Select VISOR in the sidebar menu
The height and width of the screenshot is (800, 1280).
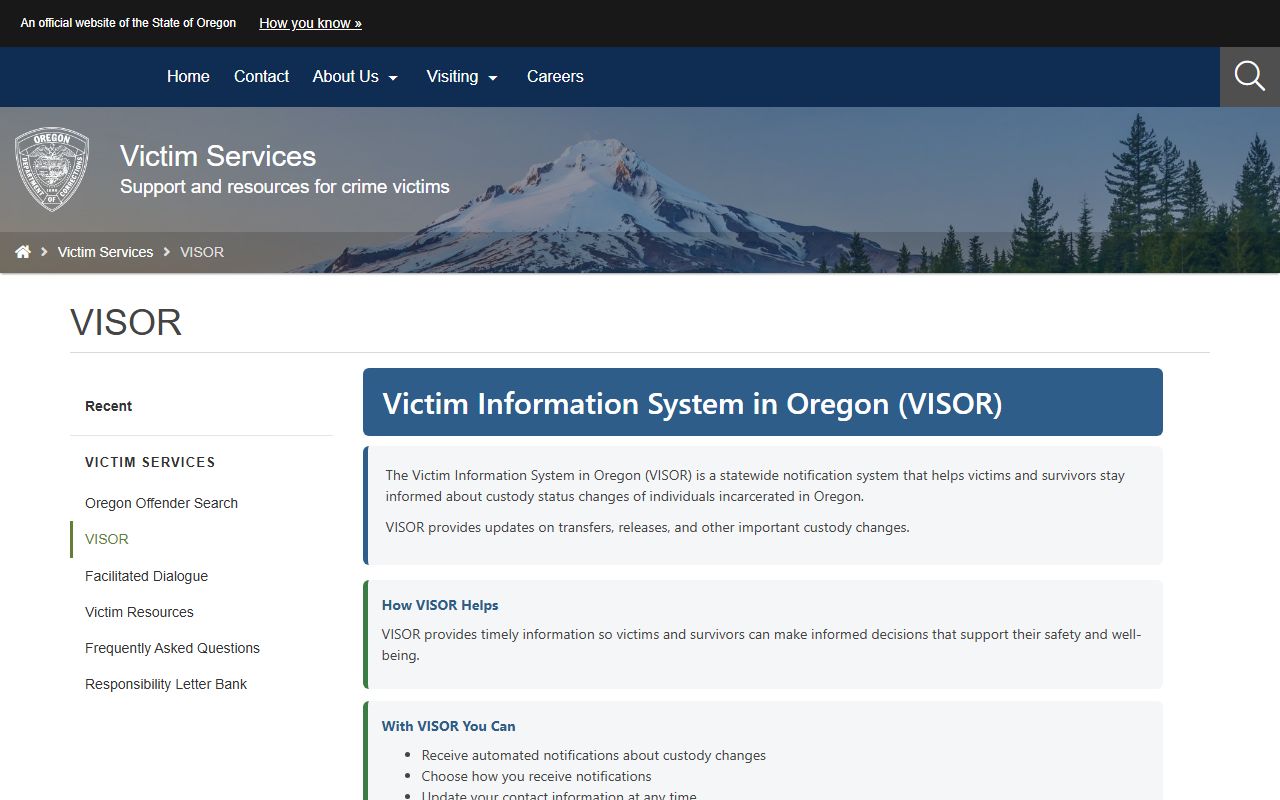coord(107,539)
